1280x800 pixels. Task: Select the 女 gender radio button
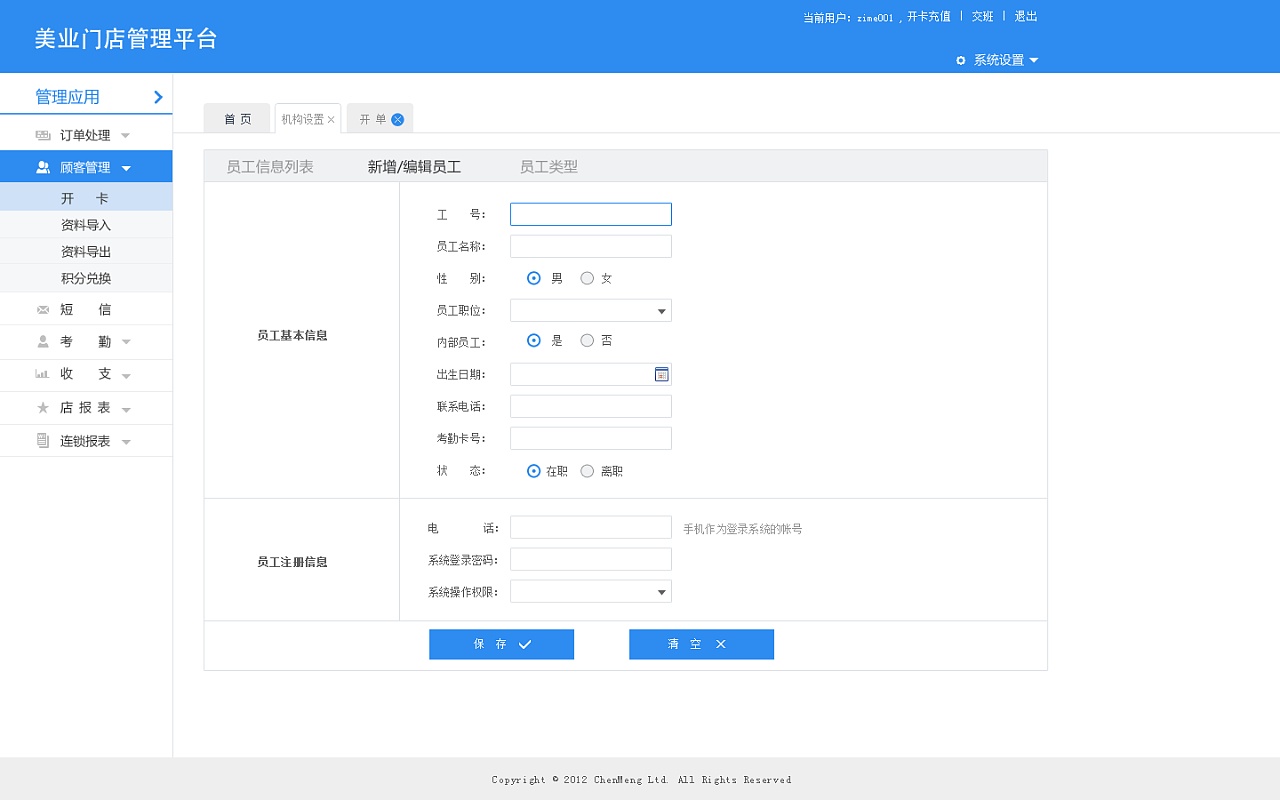(x=588, y=278)
